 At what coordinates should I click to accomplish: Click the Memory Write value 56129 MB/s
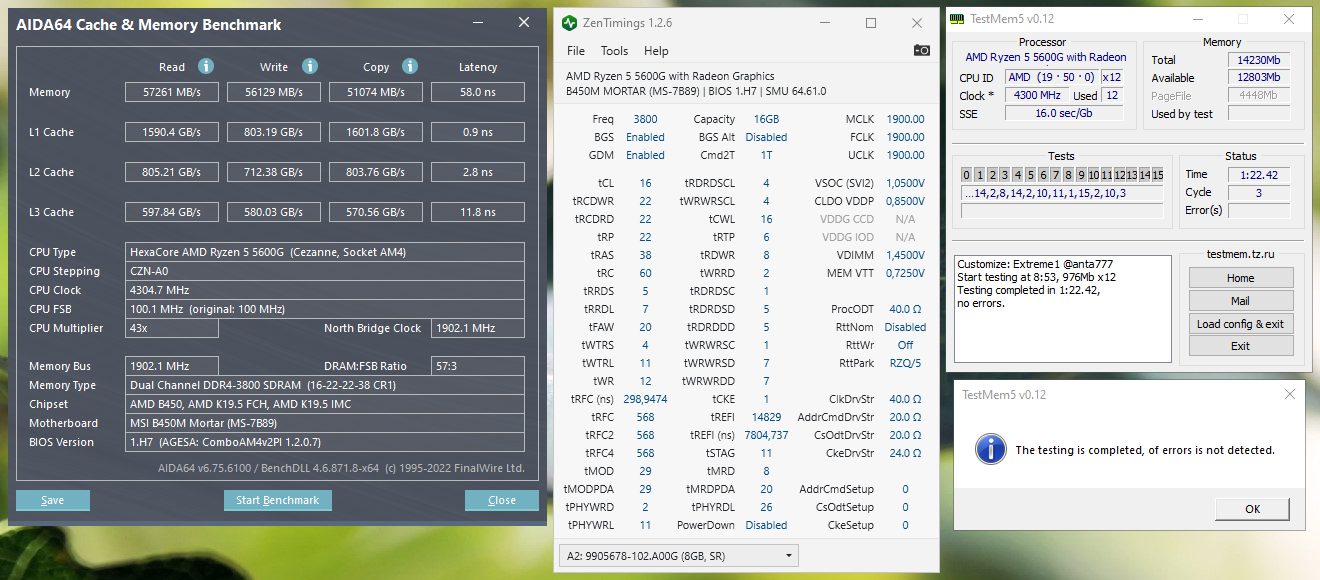click(273, 92)
